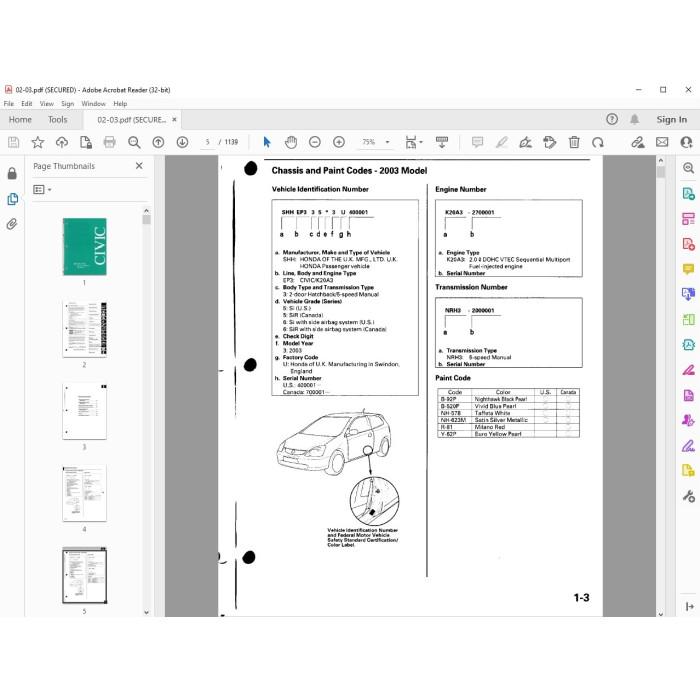Open the Window menu
700x700 pixels.
pos(93,104)
